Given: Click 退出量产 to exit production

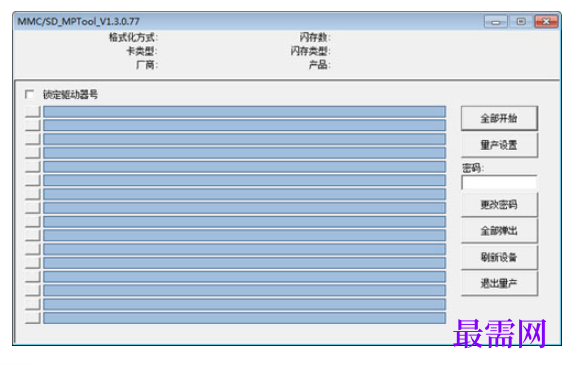Looking at the screenshot, I should tap(499, 284).
